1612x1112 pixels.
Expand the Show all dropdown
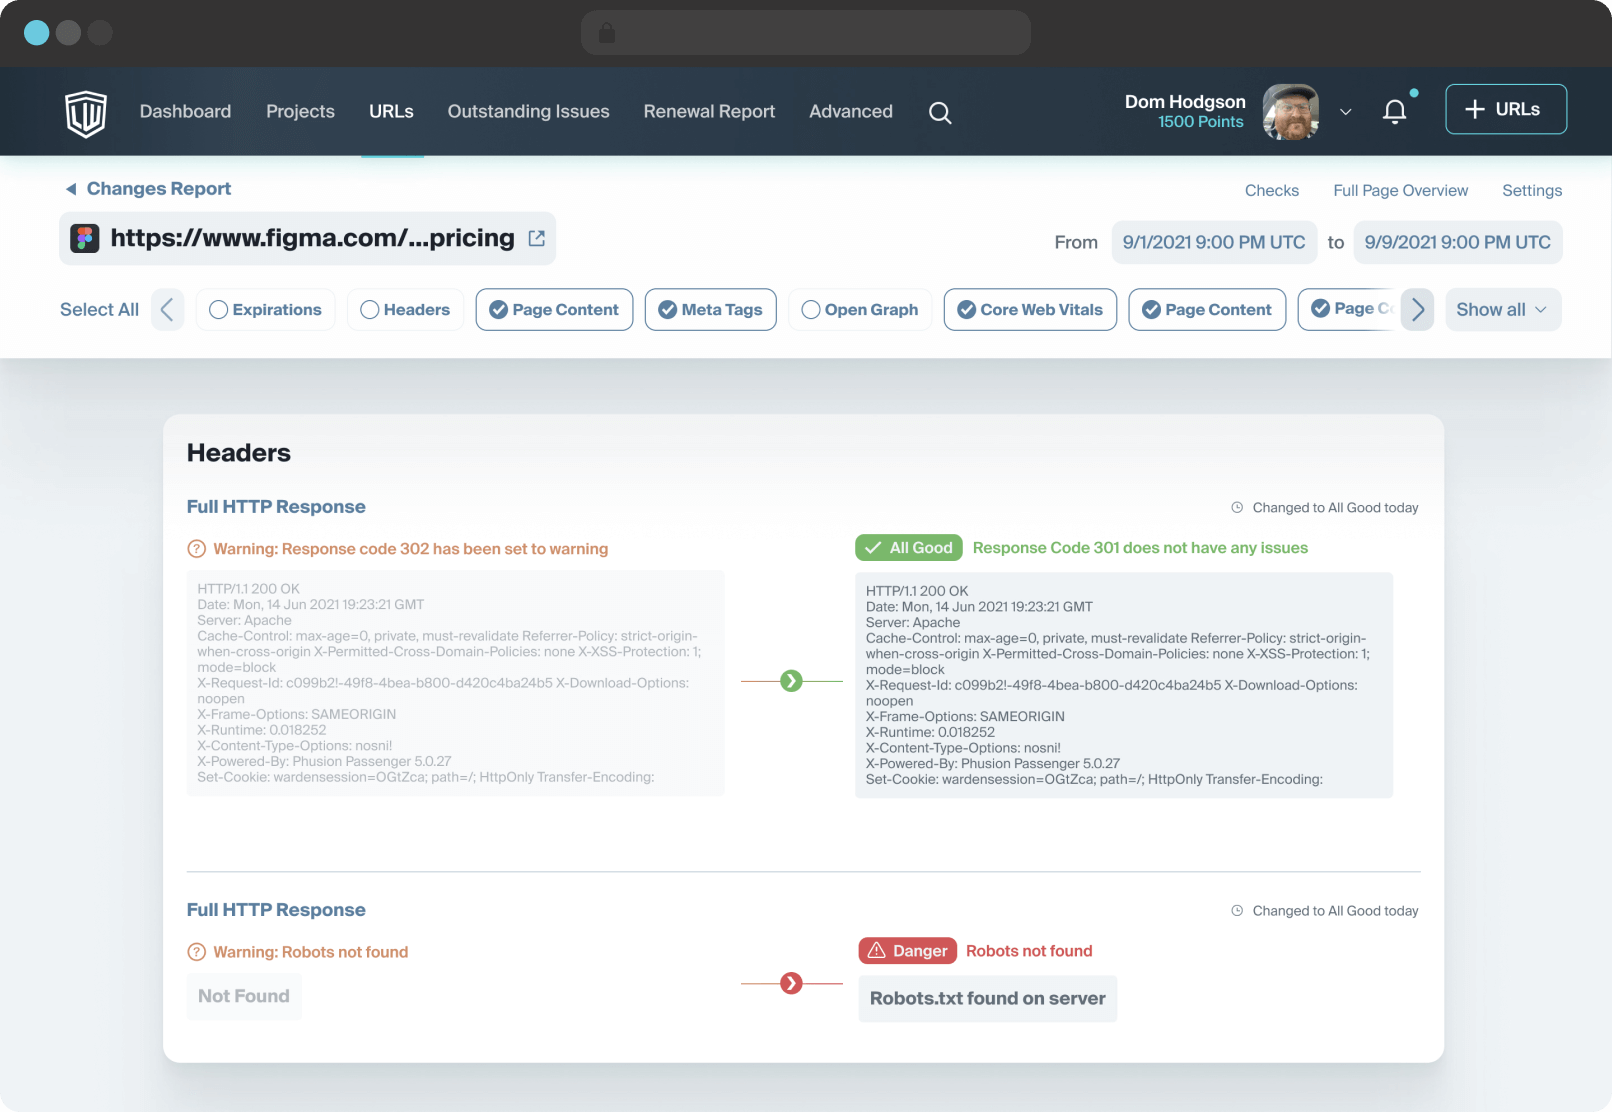coord(1503,310)
